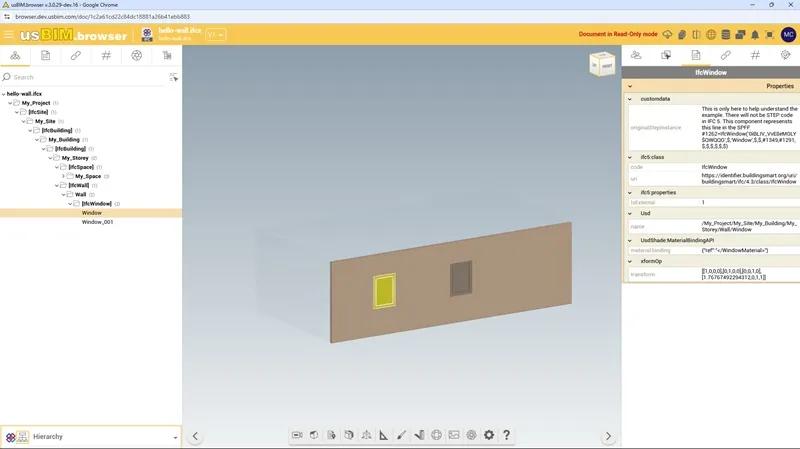Screen dimensions: 800x449
Task: Collapse the UsdShade:MaterialBindingAPI group
Action: pyautogui.click(x=630, y=240)
